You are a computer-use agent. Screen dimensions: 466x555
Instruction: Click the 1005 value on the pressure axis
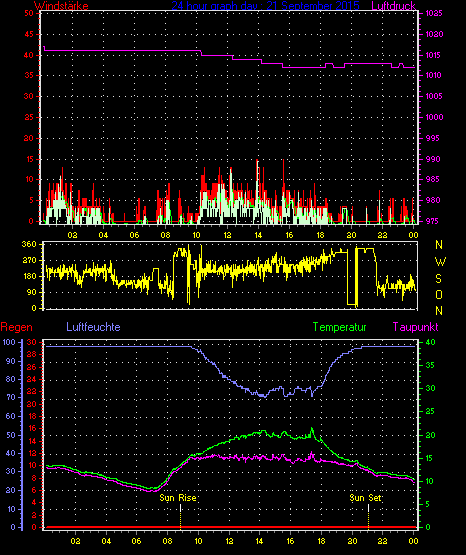(434, 96)
